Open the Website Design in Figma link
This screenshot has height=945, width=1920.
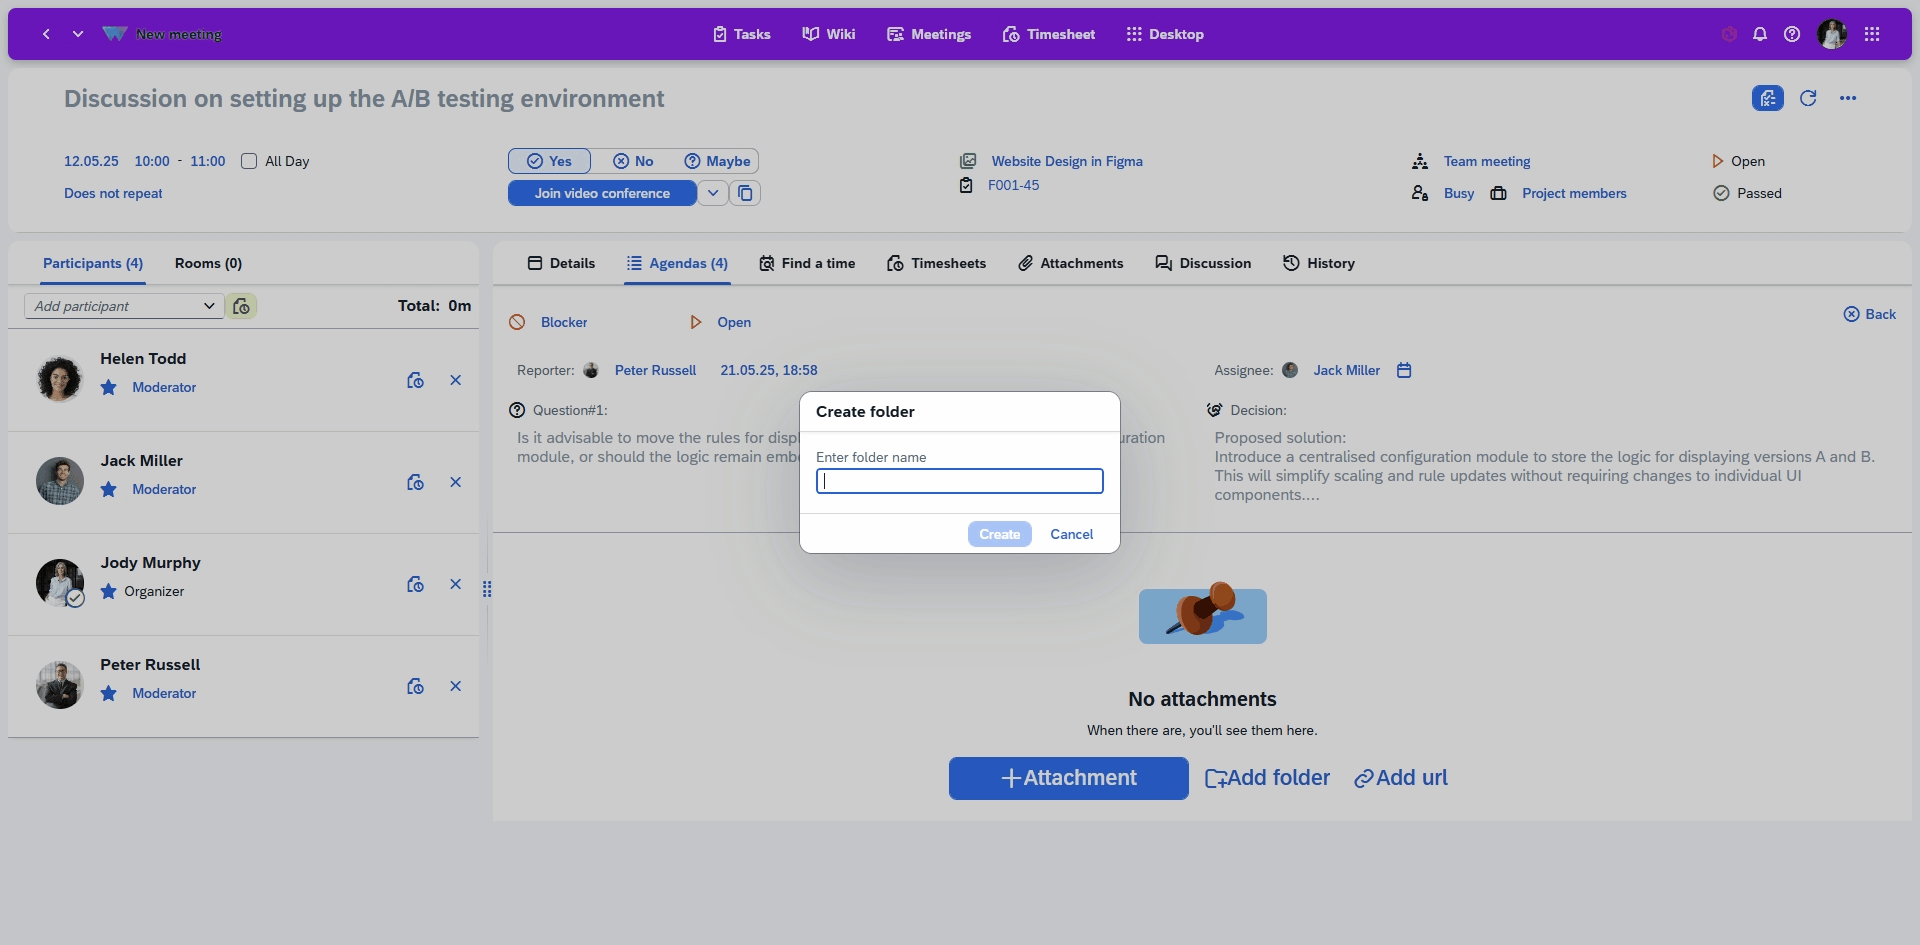[1066, 161]
